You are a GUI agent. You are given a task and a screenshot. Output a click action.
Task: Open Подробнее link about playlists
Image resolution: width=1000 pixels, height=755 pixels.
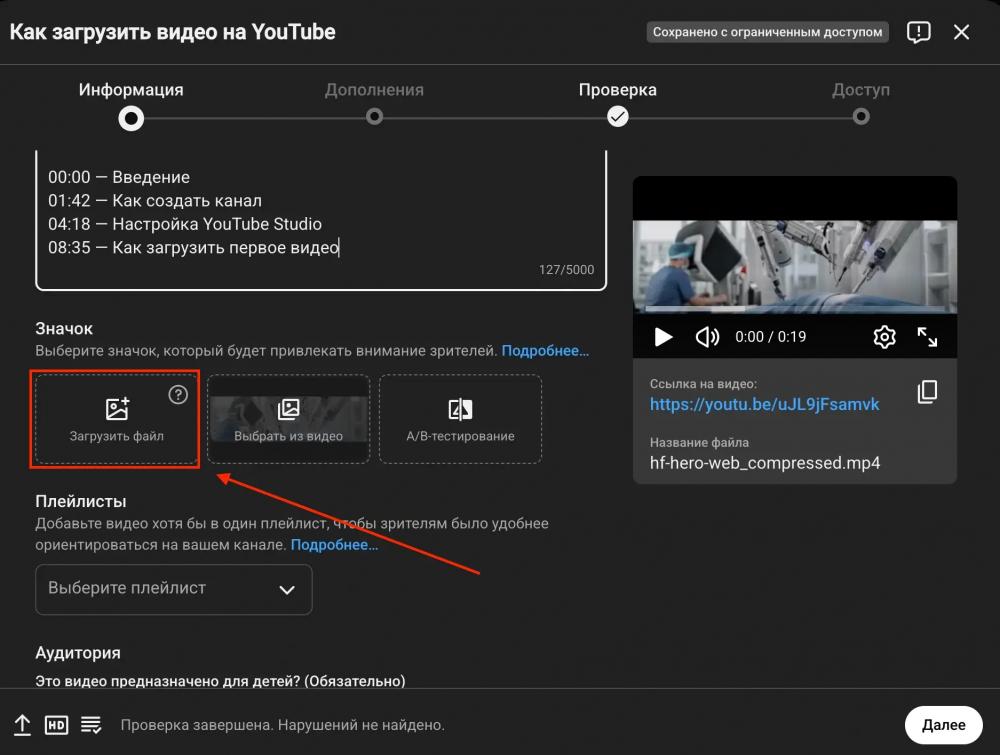point(334,545)
